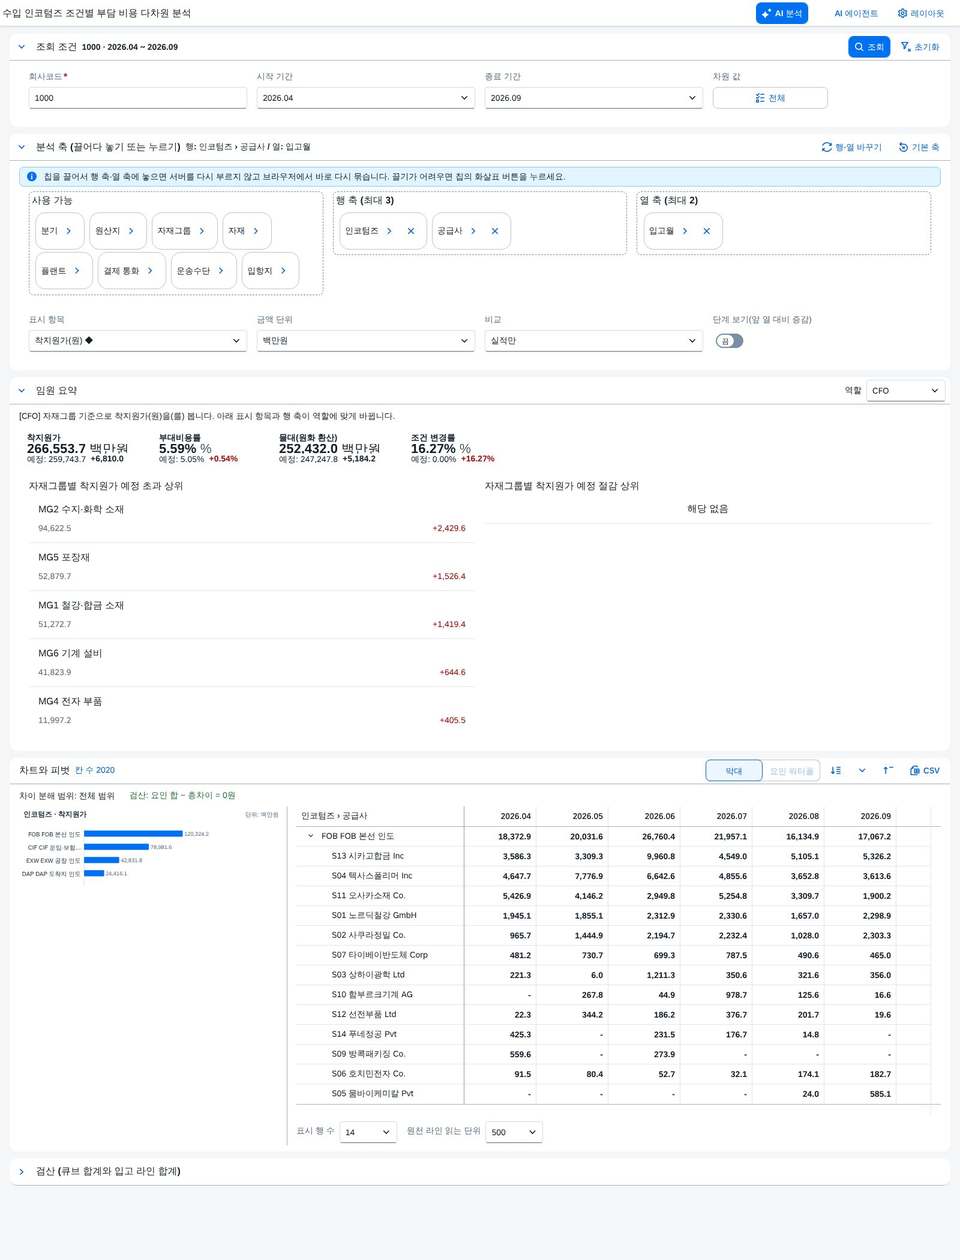Click the AI 에이전트 menu item
The width and height of the screenshot is (960, 1260).
click(x=856, y=13)
